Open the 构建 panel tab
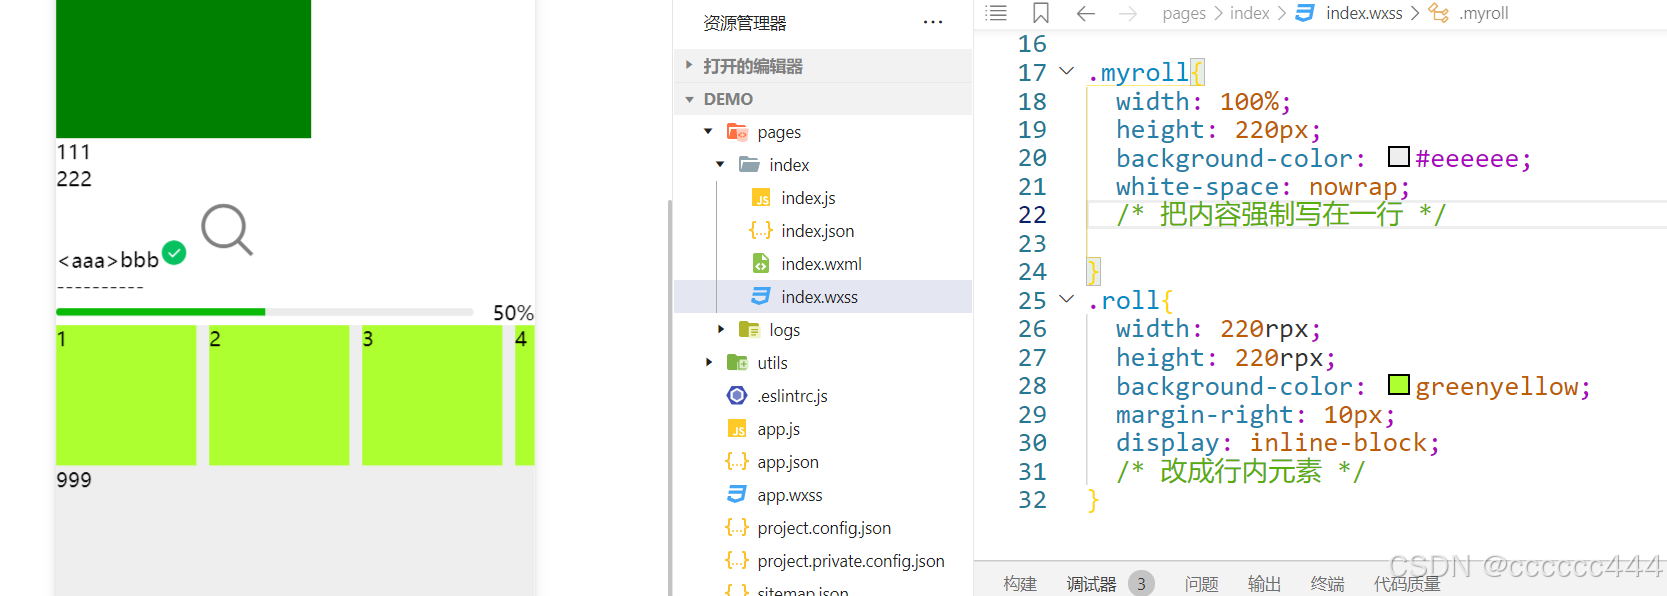Screen dimensions: 1667x596 [x=1020, y=584]
